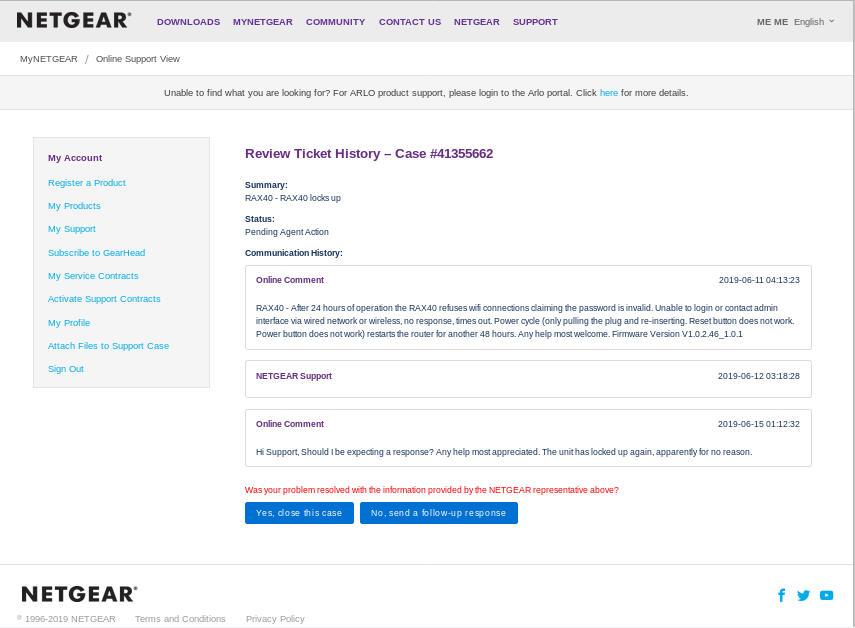Open the SUPPORT menu item
855x628 pixels.
pos(535,22)
